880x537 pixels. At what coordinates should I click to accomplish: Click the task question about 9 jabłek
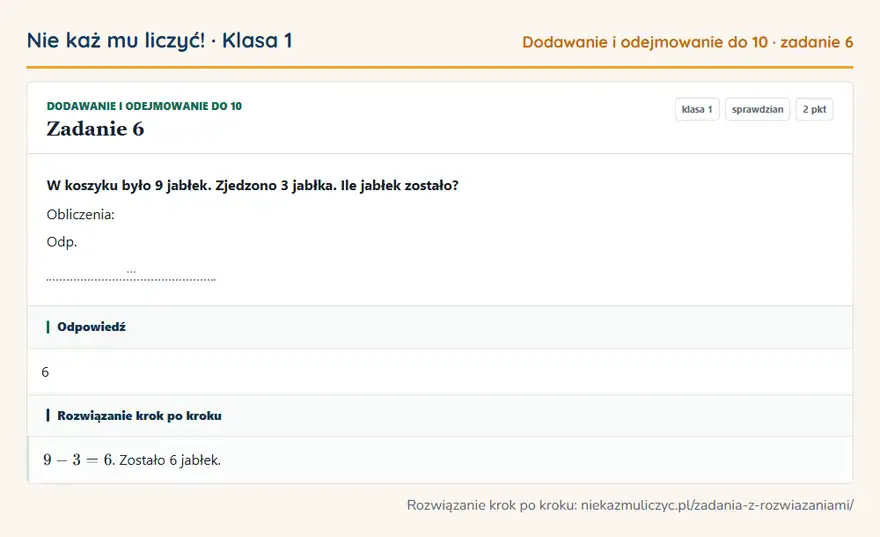[253, 186]
